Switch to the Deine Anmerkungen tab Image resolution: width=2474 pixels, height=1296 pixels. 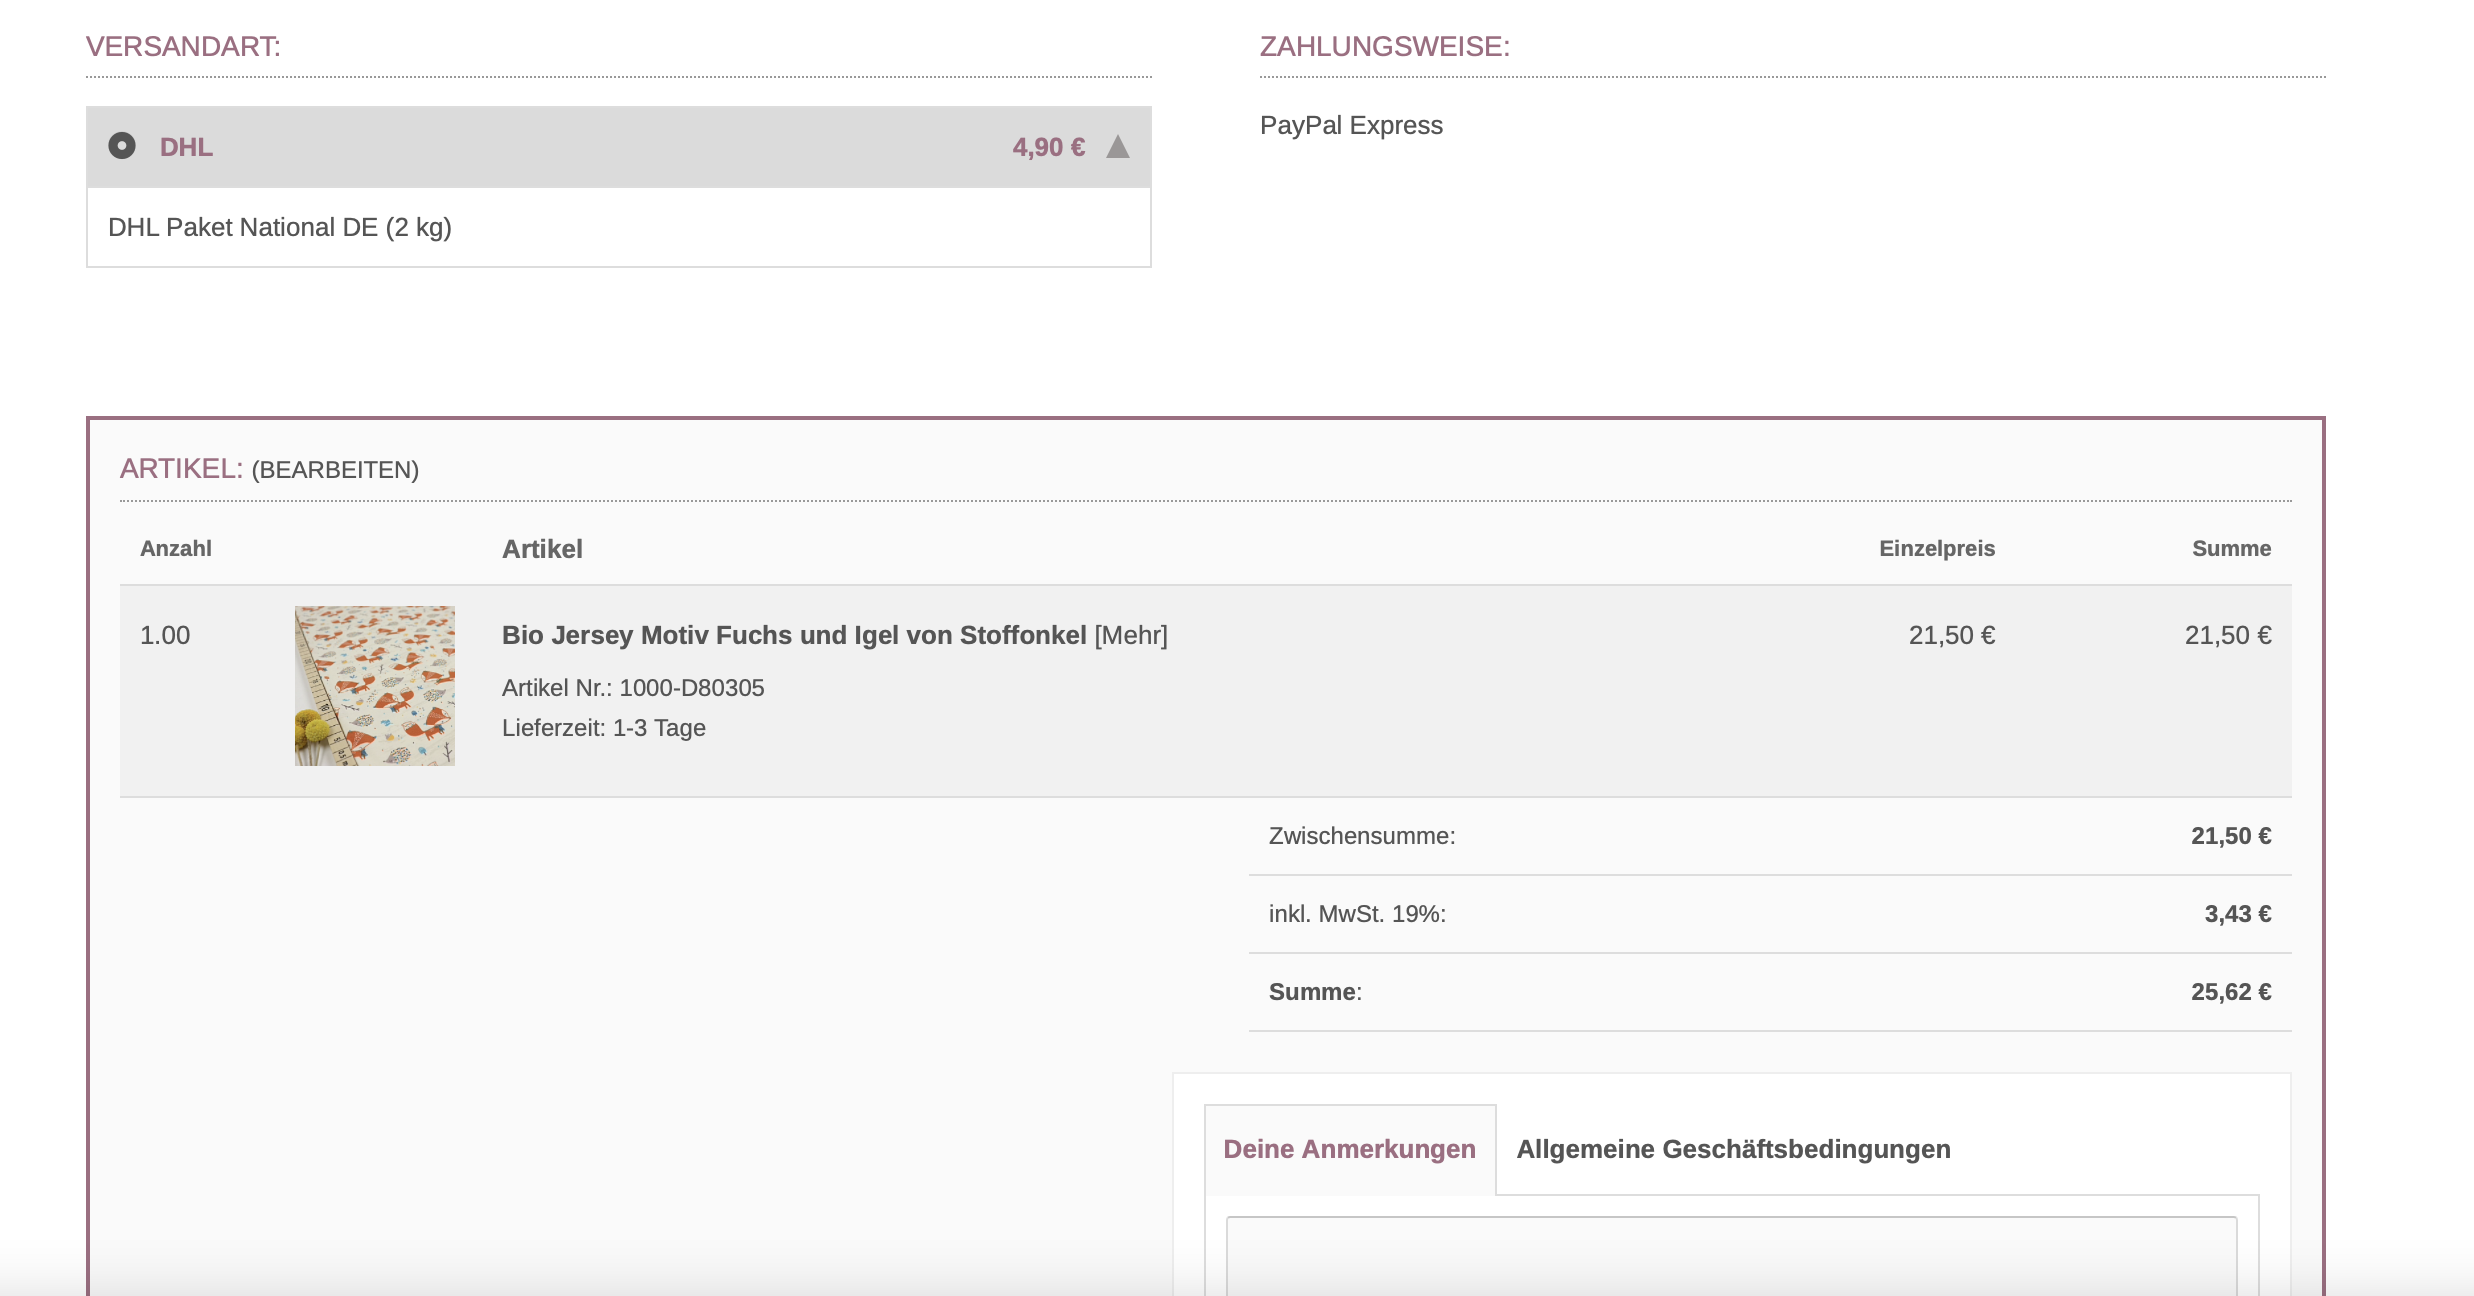pyautogui.click(x=1349, y=1149)
